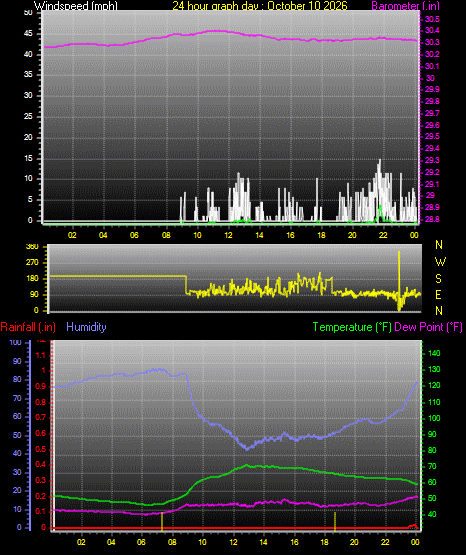Select the "Windspeed (mph)" heading
The height and width of the screenshot is (555, 466).
tap(75, 6)
